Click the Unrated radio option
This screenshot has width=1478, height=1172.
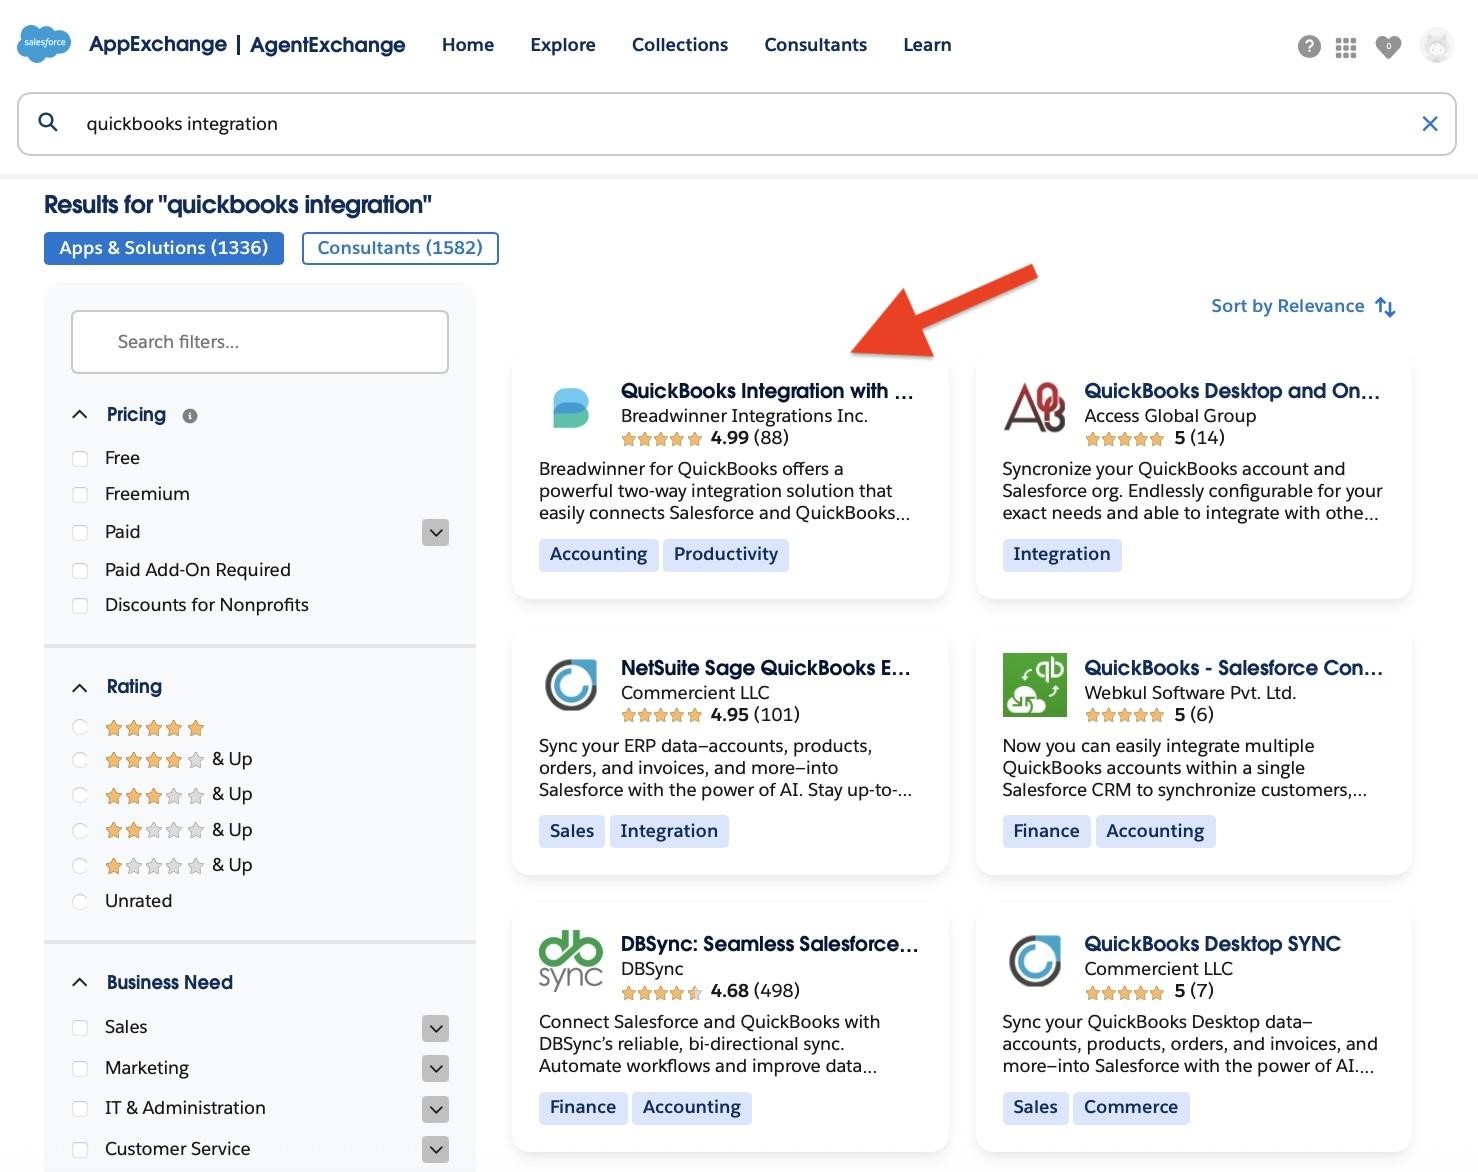[80, 901]
